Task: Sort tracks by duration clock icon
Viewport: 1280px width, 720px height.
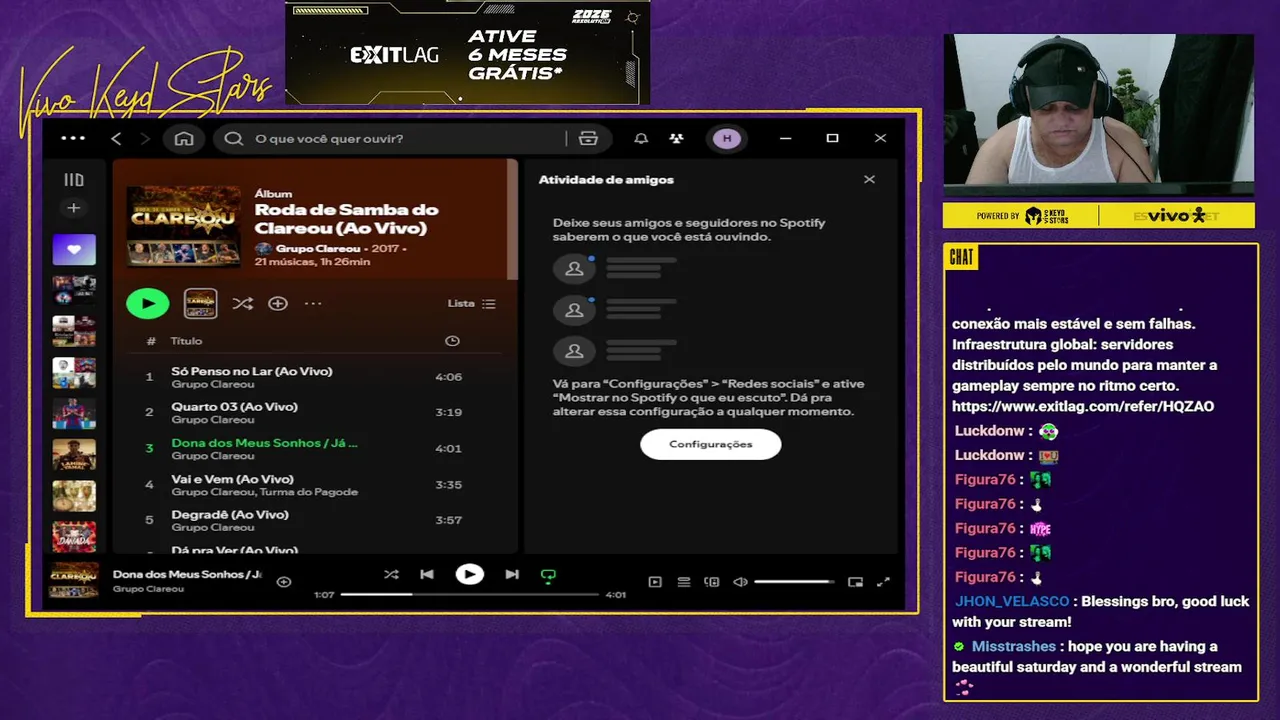Action: [x=452, y=341]
